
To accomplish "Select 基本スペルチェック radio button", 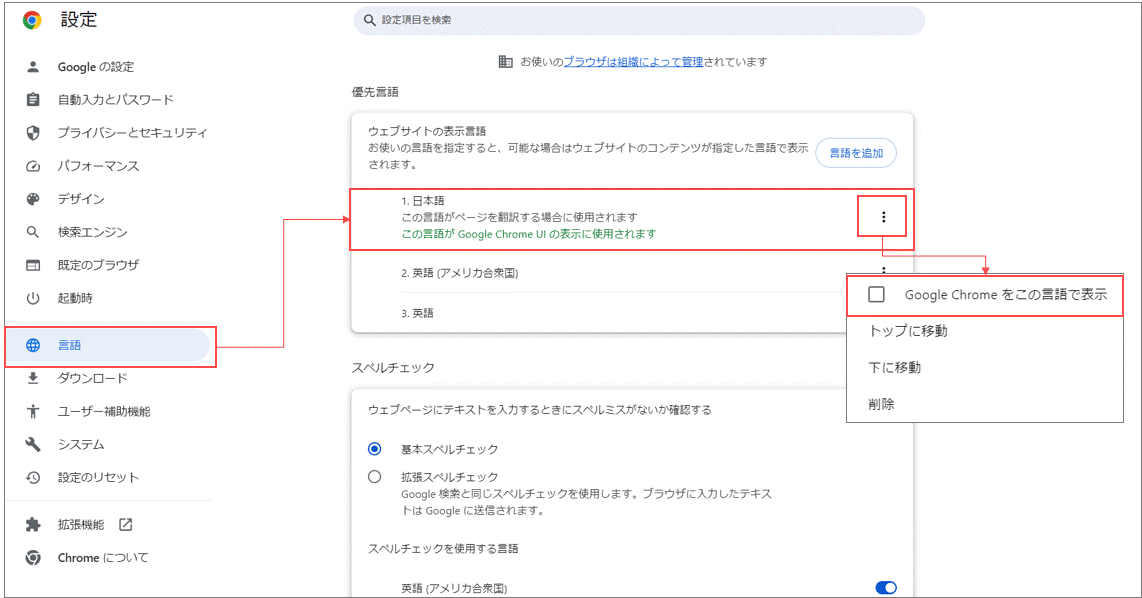I will pyautogui.click(x=374, y=449).
